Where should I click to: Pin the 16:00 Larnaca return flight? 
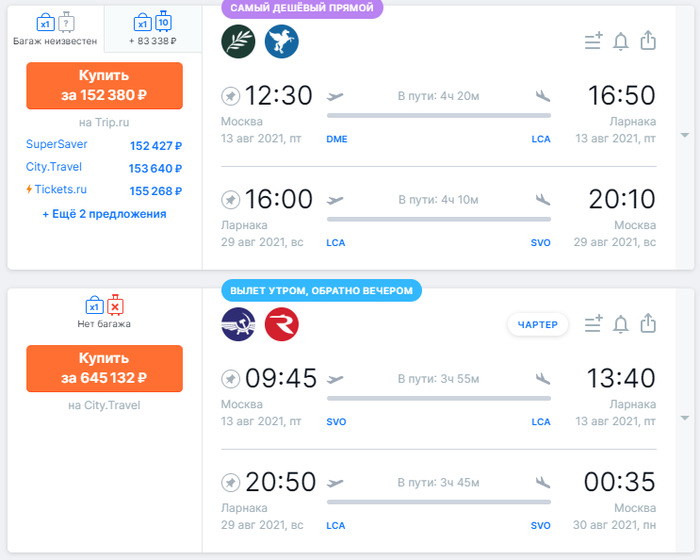tap(231, 200)
